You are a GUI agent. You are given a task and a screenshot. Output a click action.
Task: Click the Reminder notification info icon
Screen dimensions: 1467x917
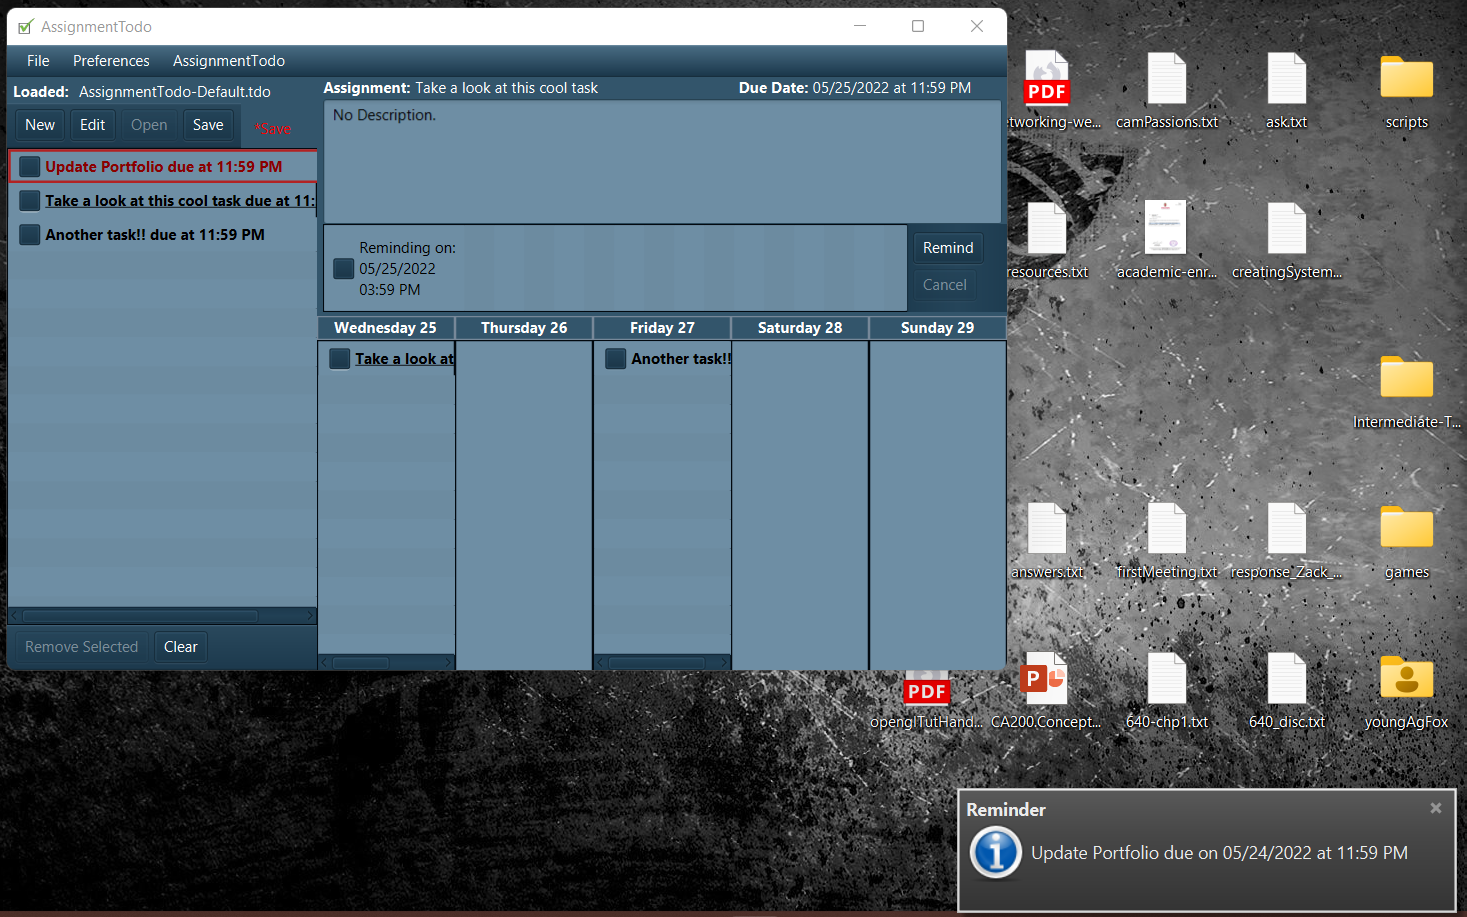[x=996, y=853]
